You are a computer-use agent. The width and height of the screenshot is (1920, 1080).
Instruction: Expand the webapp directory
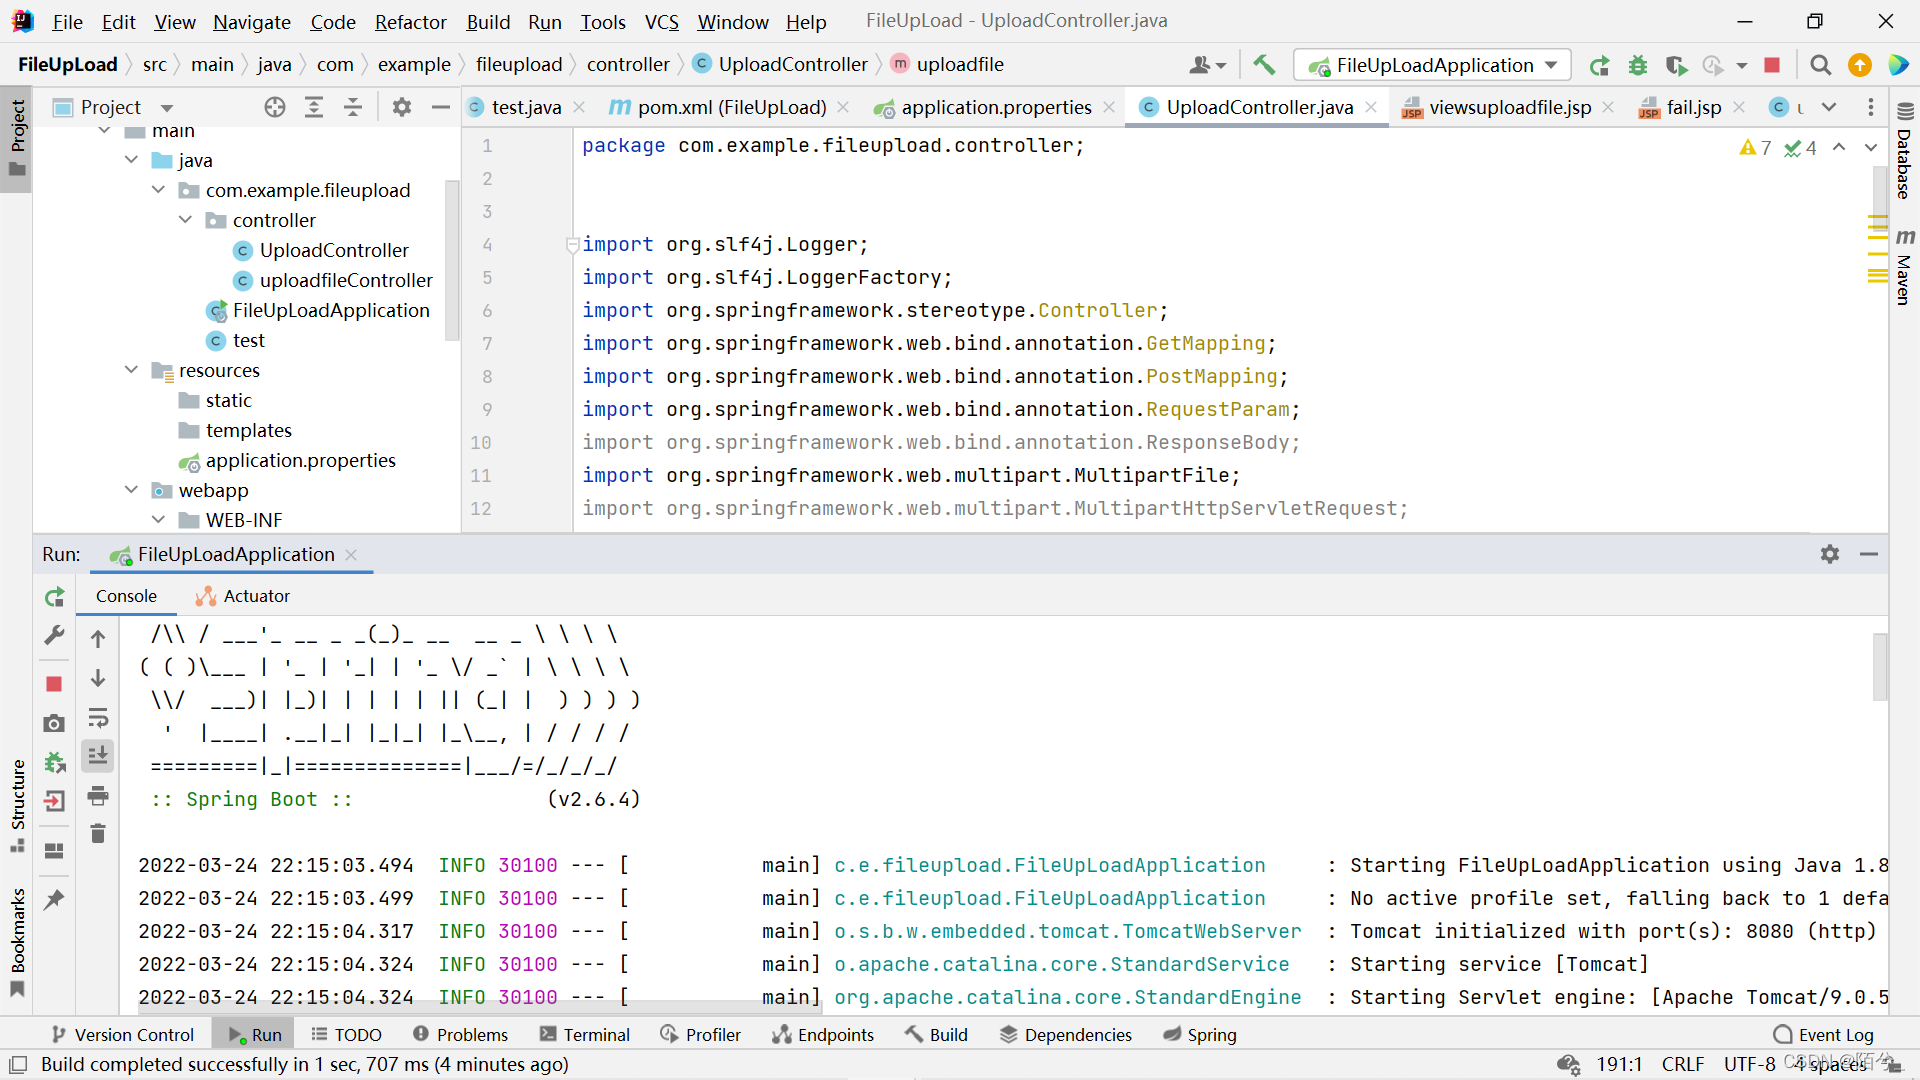[x=132, y=489]
